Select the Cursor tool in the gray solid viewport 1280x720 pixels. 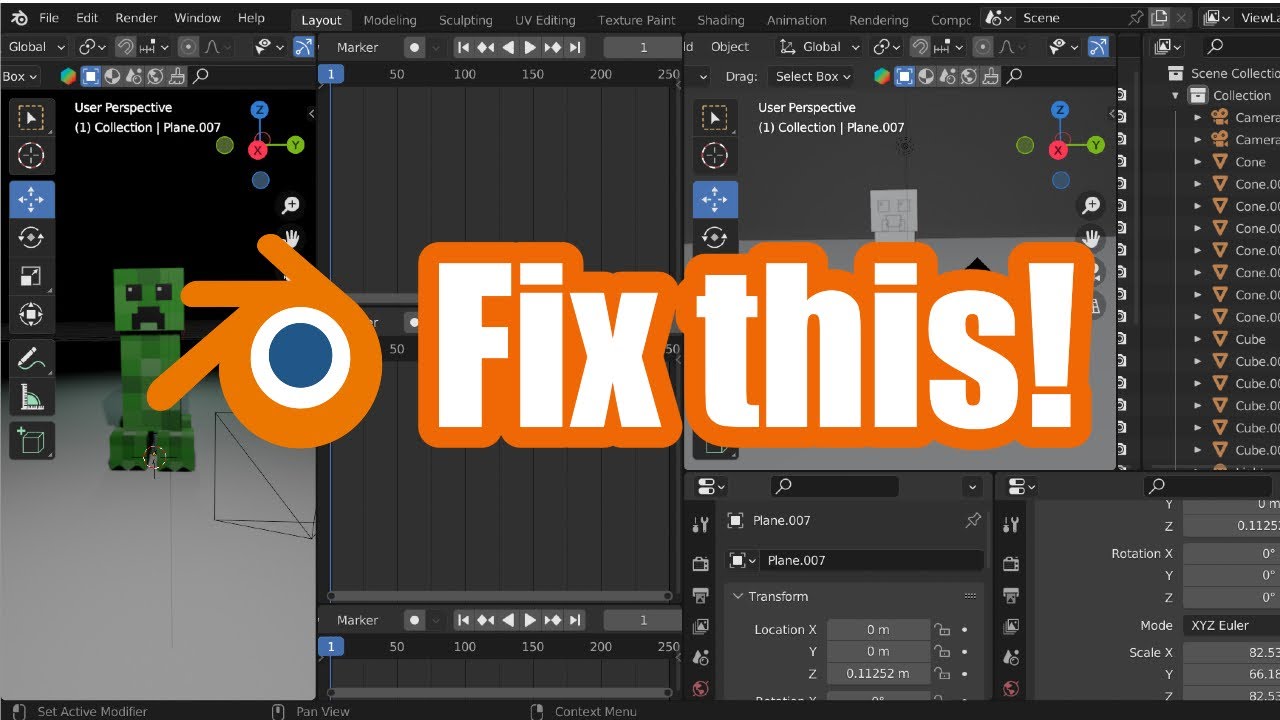pos(715,155)
